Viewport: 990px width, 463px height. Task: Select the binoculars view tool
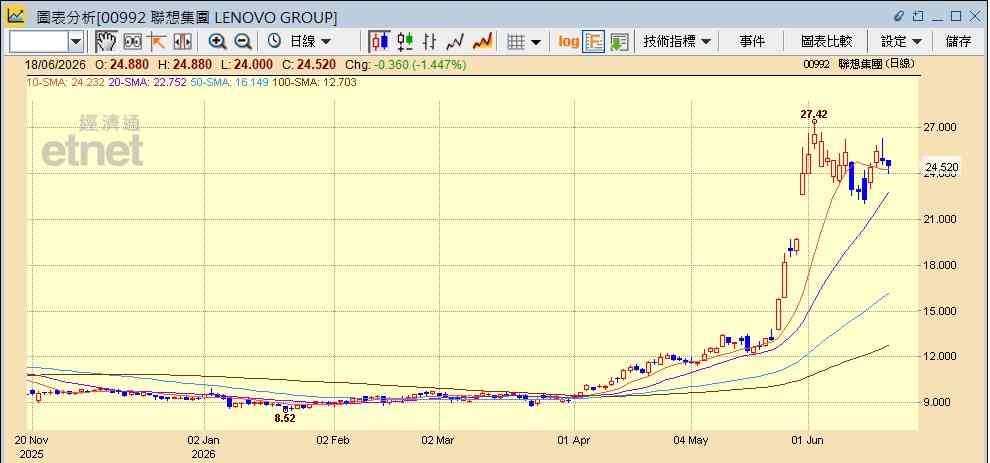click(x=132, y=42)
